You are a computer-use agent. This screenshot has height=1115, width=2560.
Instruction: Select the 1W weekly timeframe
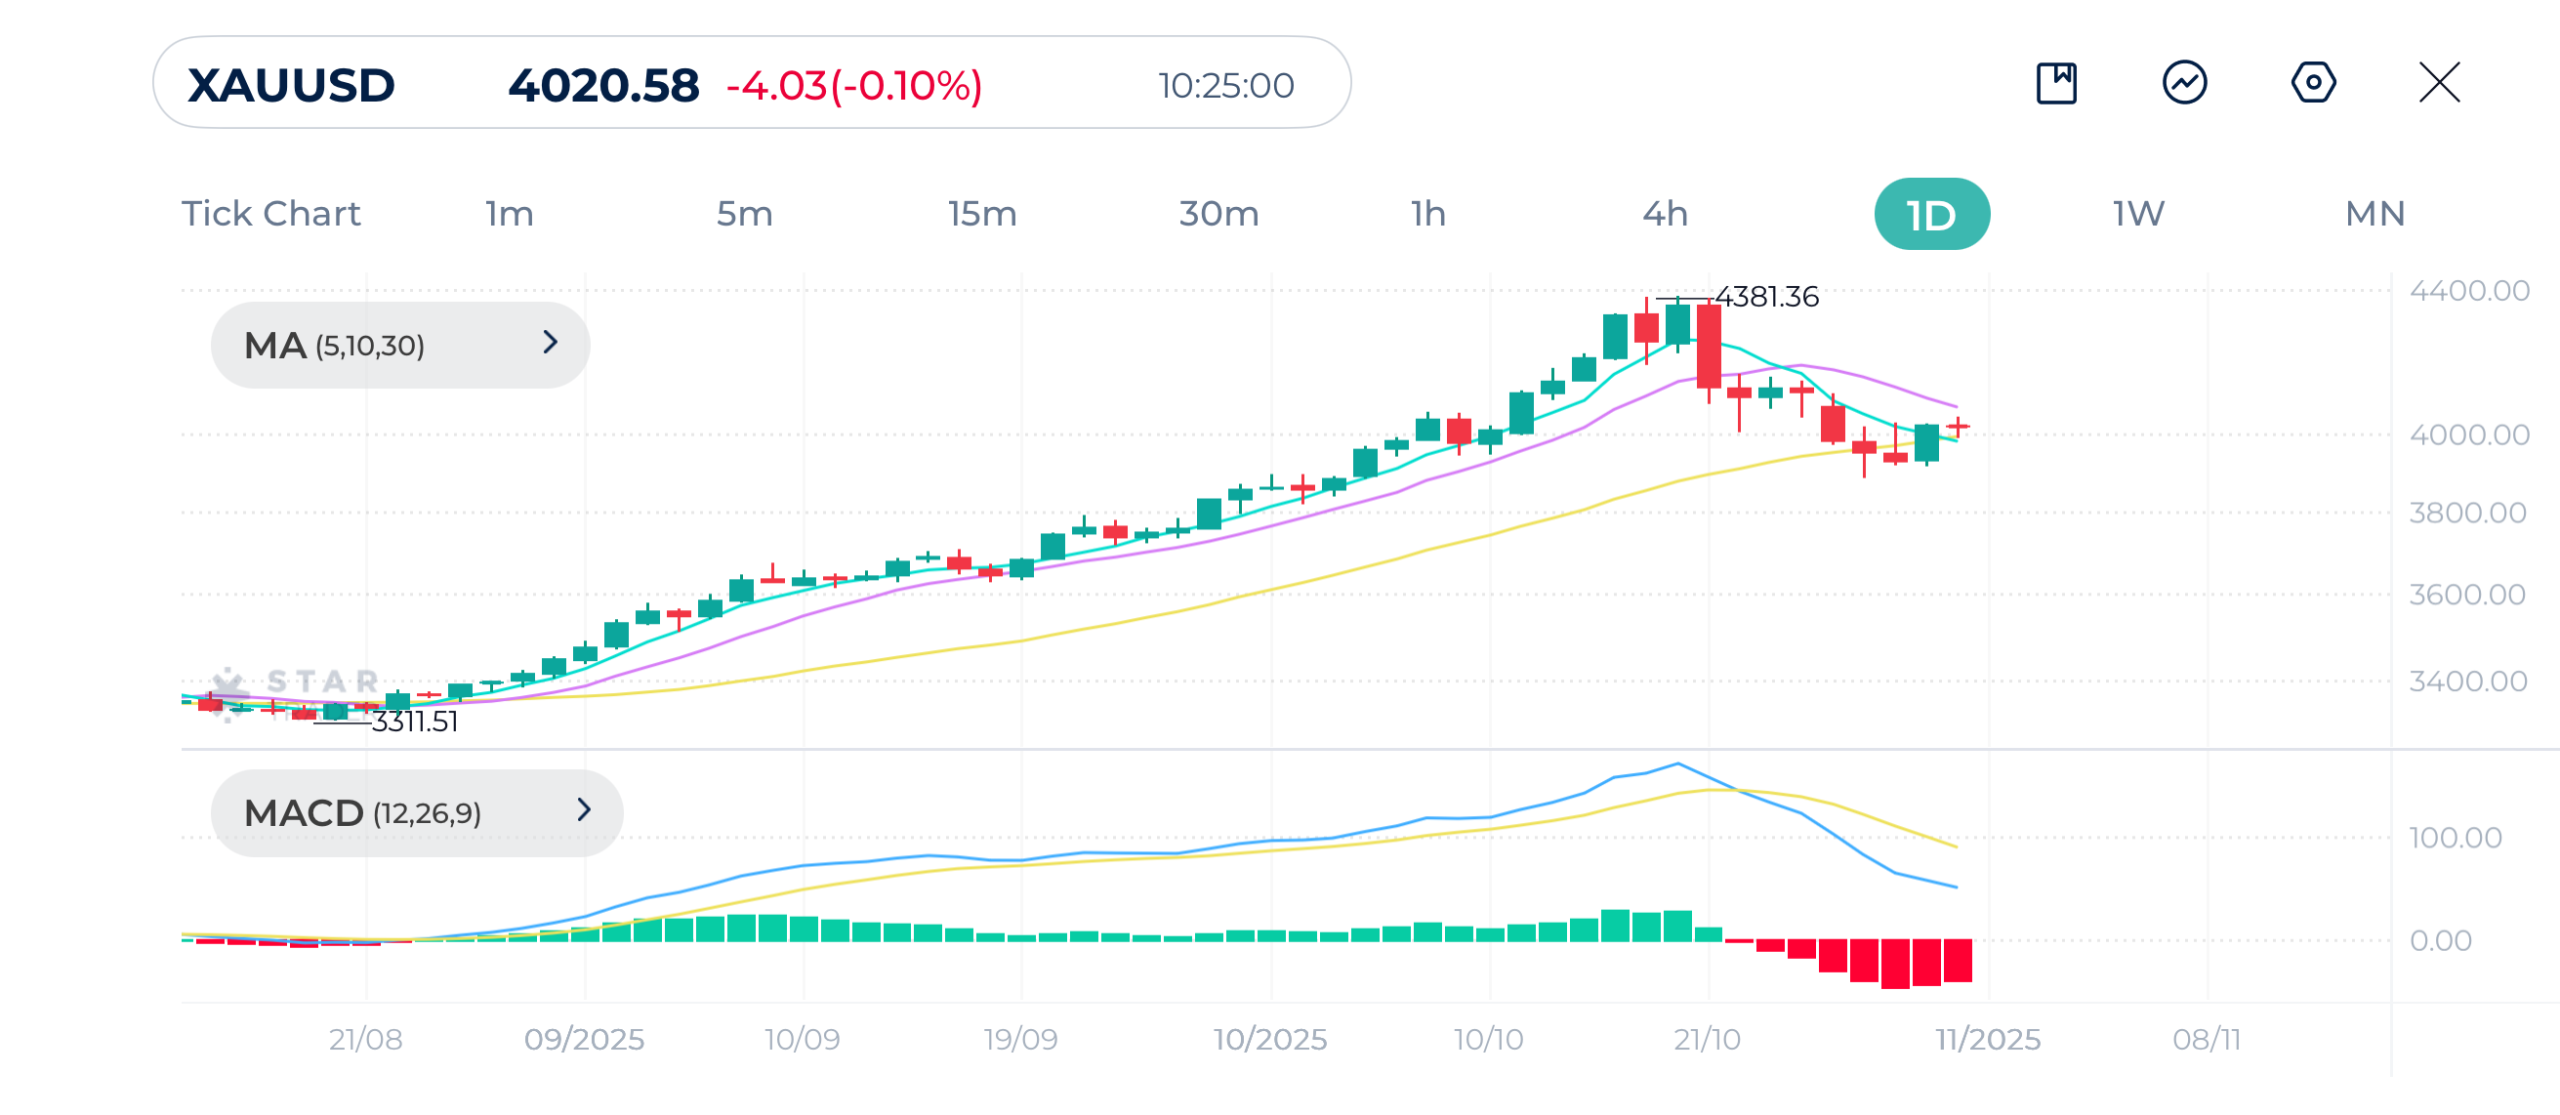pos(2138,214)
